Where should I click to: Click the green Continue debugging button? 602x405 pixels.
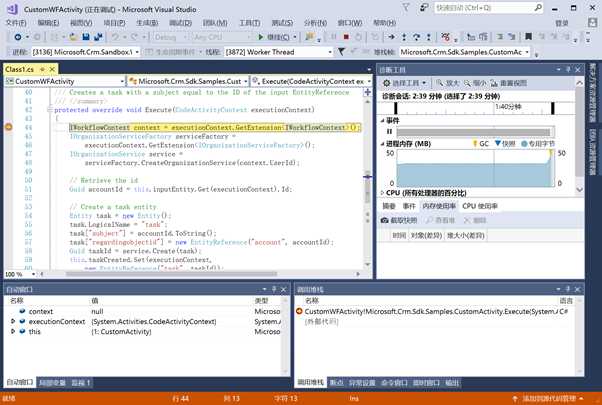coord(261,37)
